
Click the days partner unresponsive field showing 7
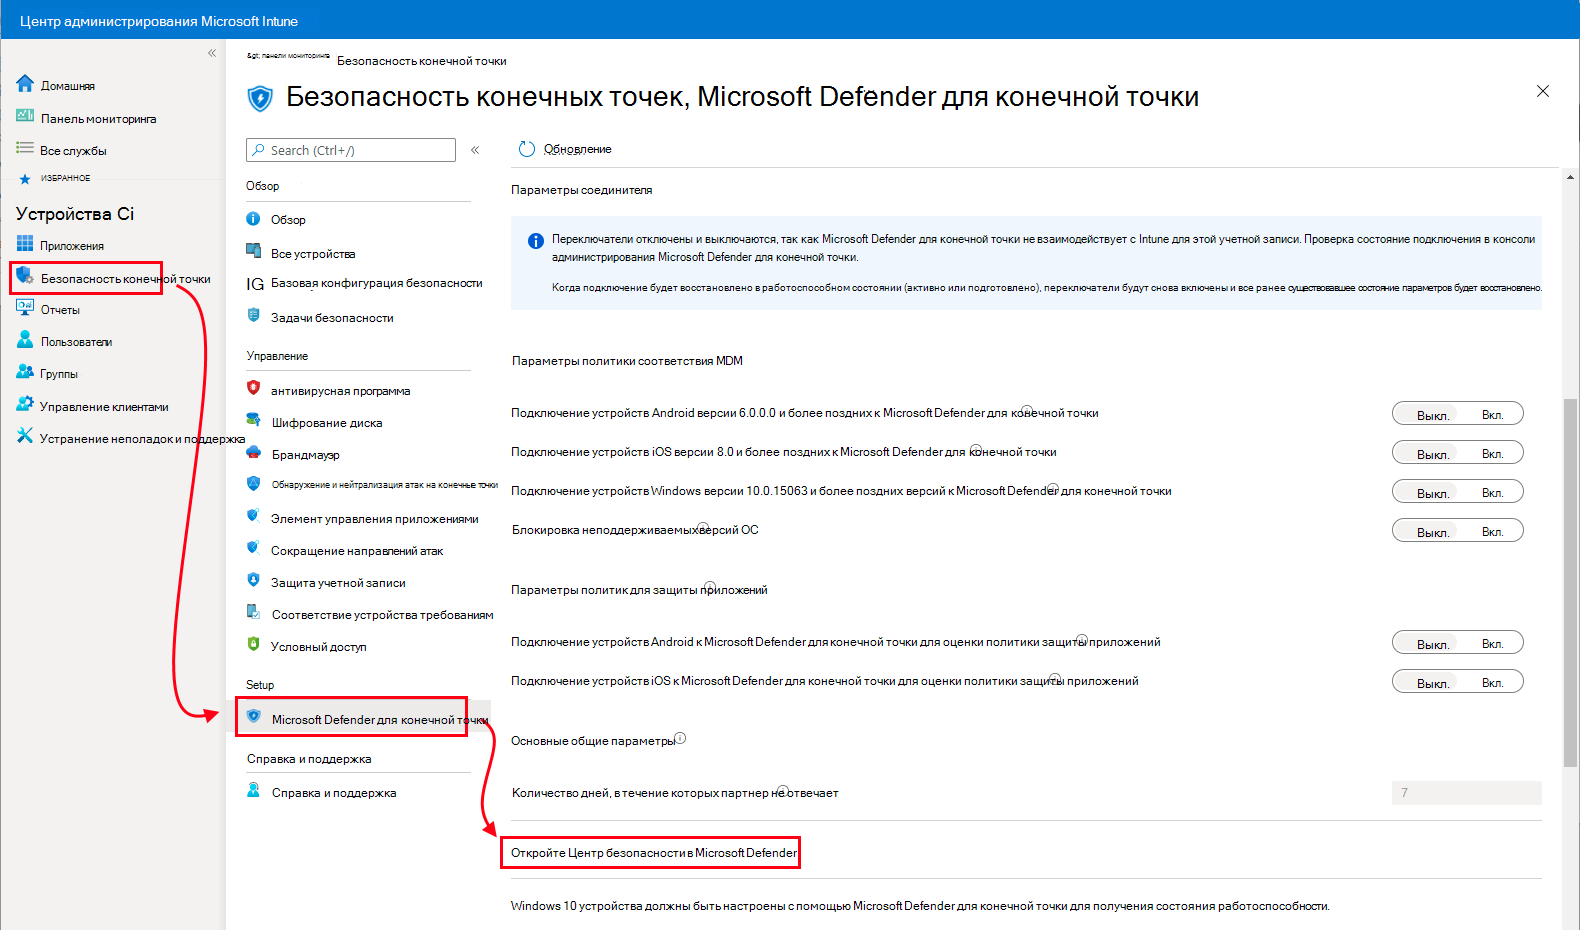1467,793
